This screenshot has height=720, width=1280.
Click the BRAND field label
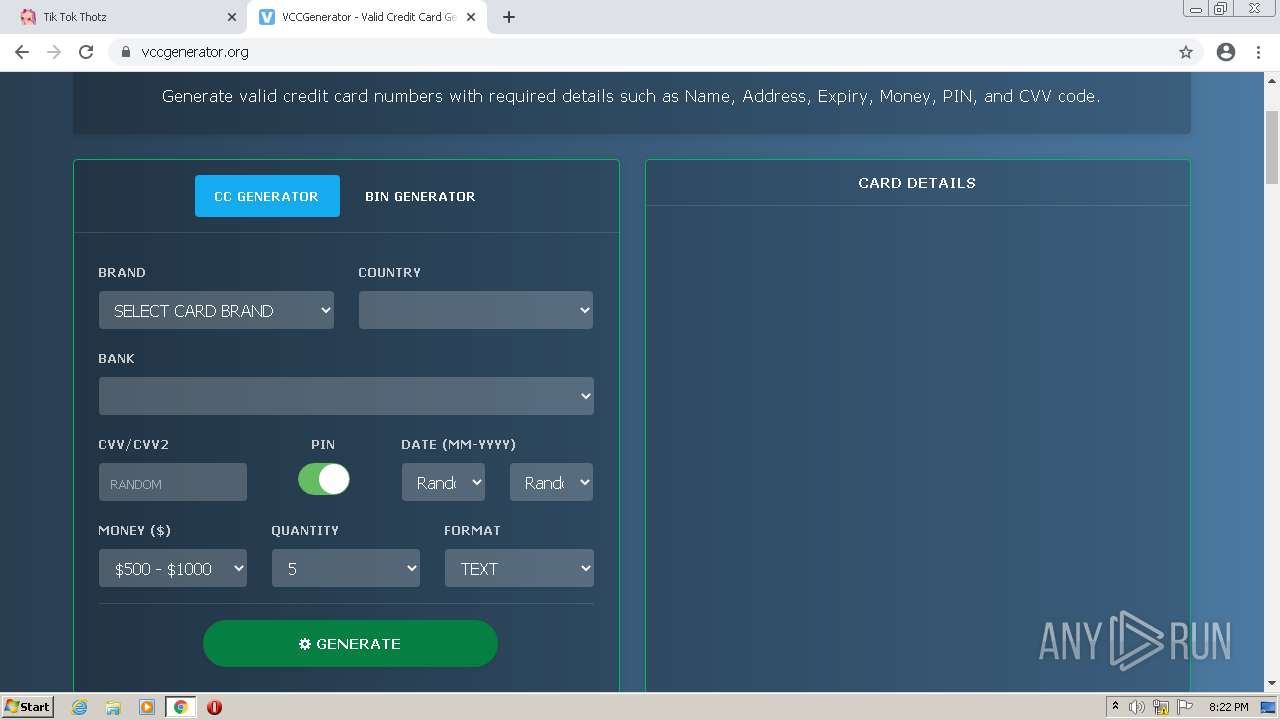point(122,272)
